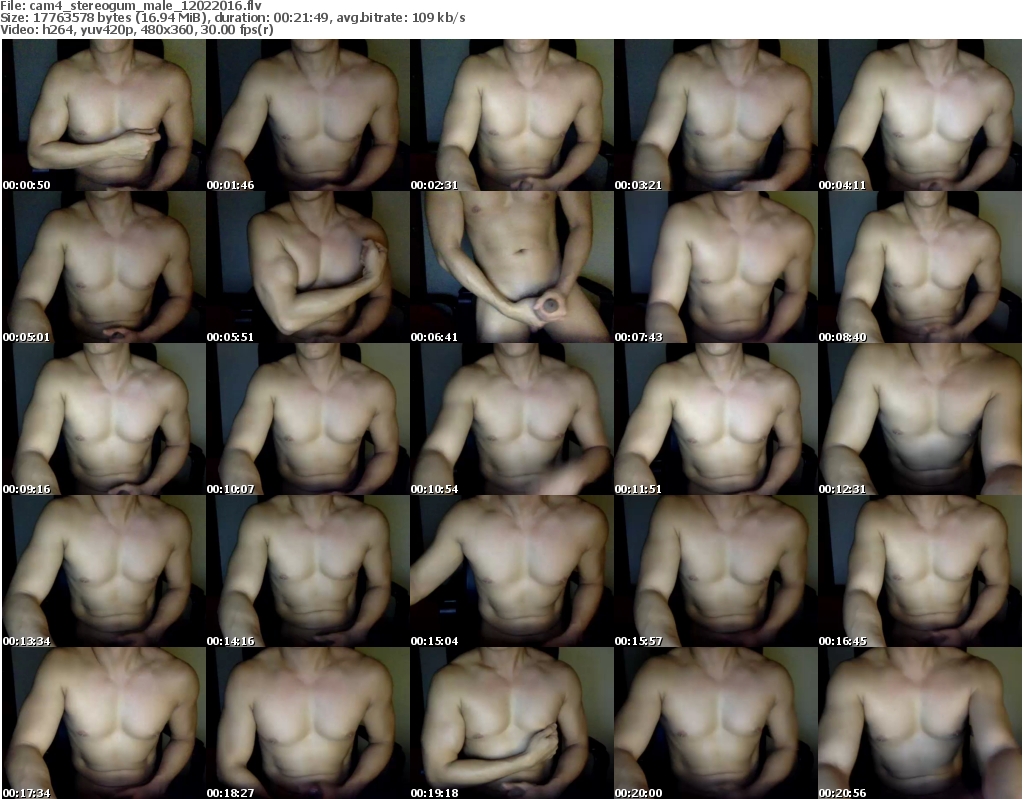Open the frame timestamped 00:09:16
The image size is (1024, 799).
104,419
